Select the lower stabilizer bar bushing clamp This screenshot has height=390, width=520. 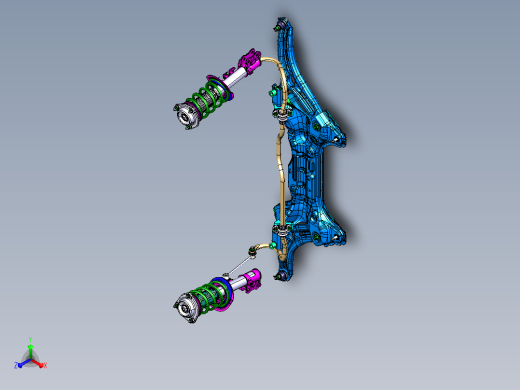coord(282,230)
